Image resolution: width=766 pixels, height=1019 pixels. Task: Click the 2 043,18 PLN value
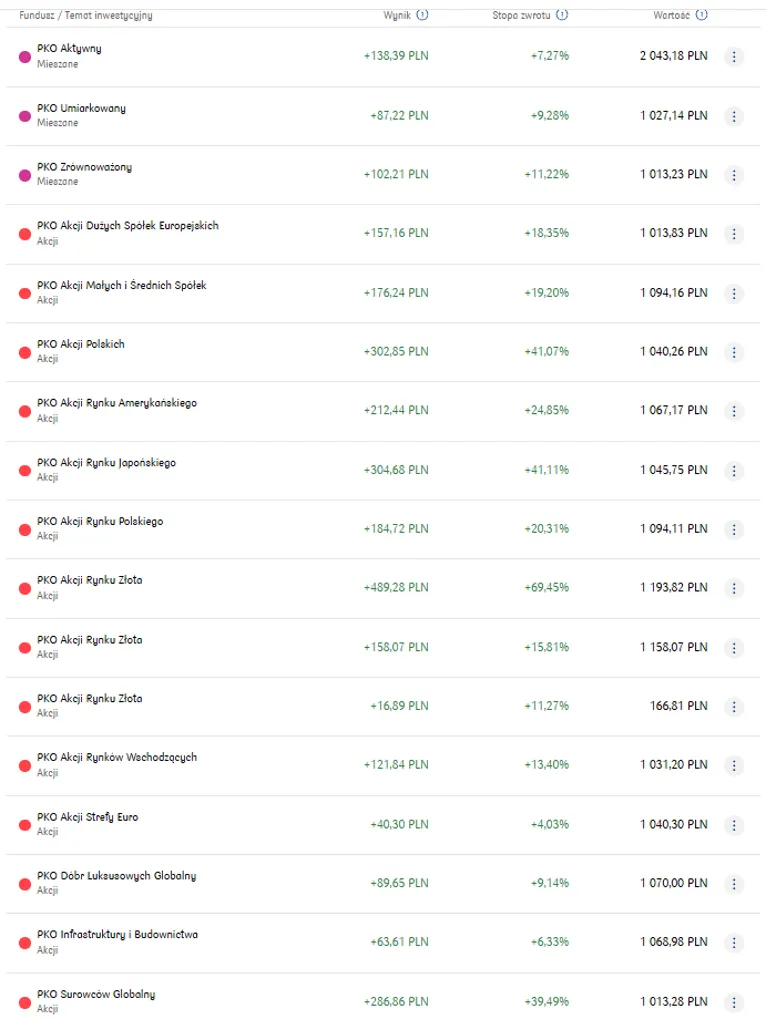(674, 56)
